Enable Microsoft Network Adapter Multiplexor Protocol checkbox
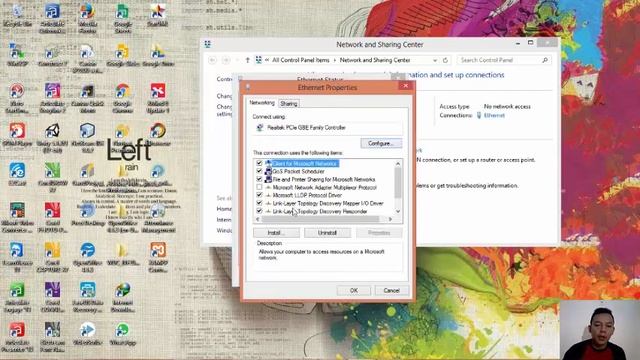 click(259, 187)
